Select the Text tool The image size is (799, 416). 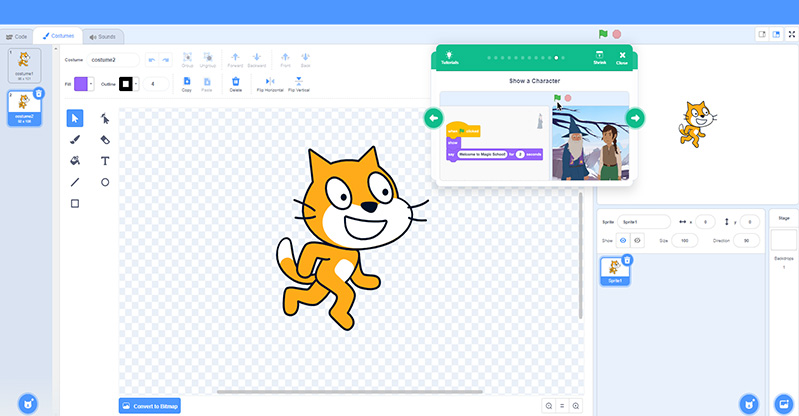[105, 161]
